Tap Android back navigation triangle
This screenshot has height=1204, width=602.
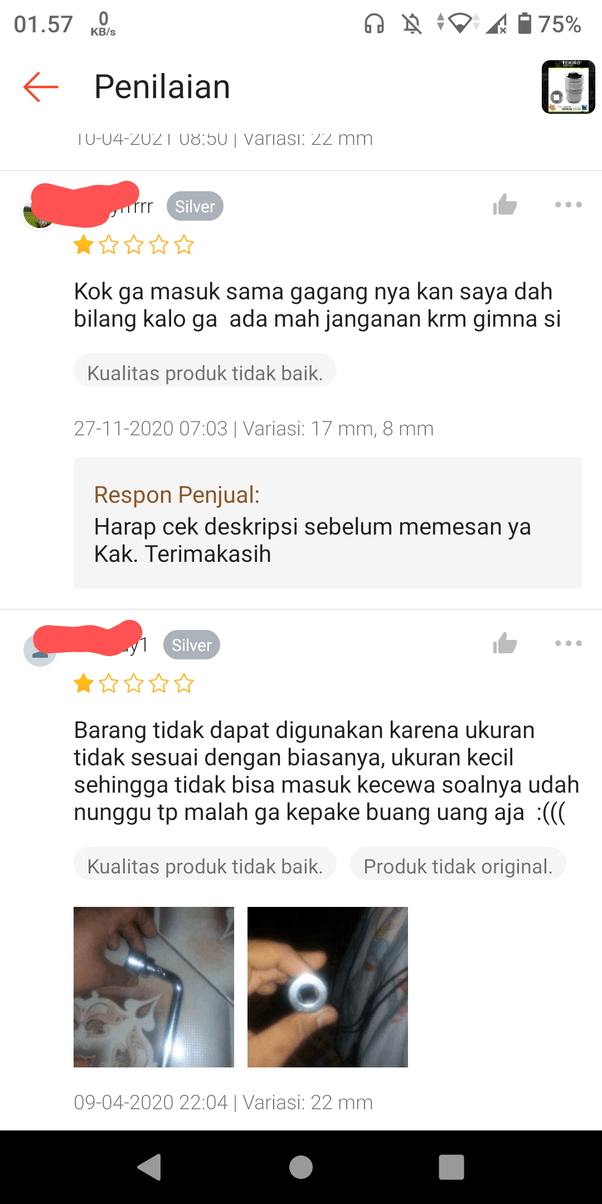click(x=150, y=1167)
